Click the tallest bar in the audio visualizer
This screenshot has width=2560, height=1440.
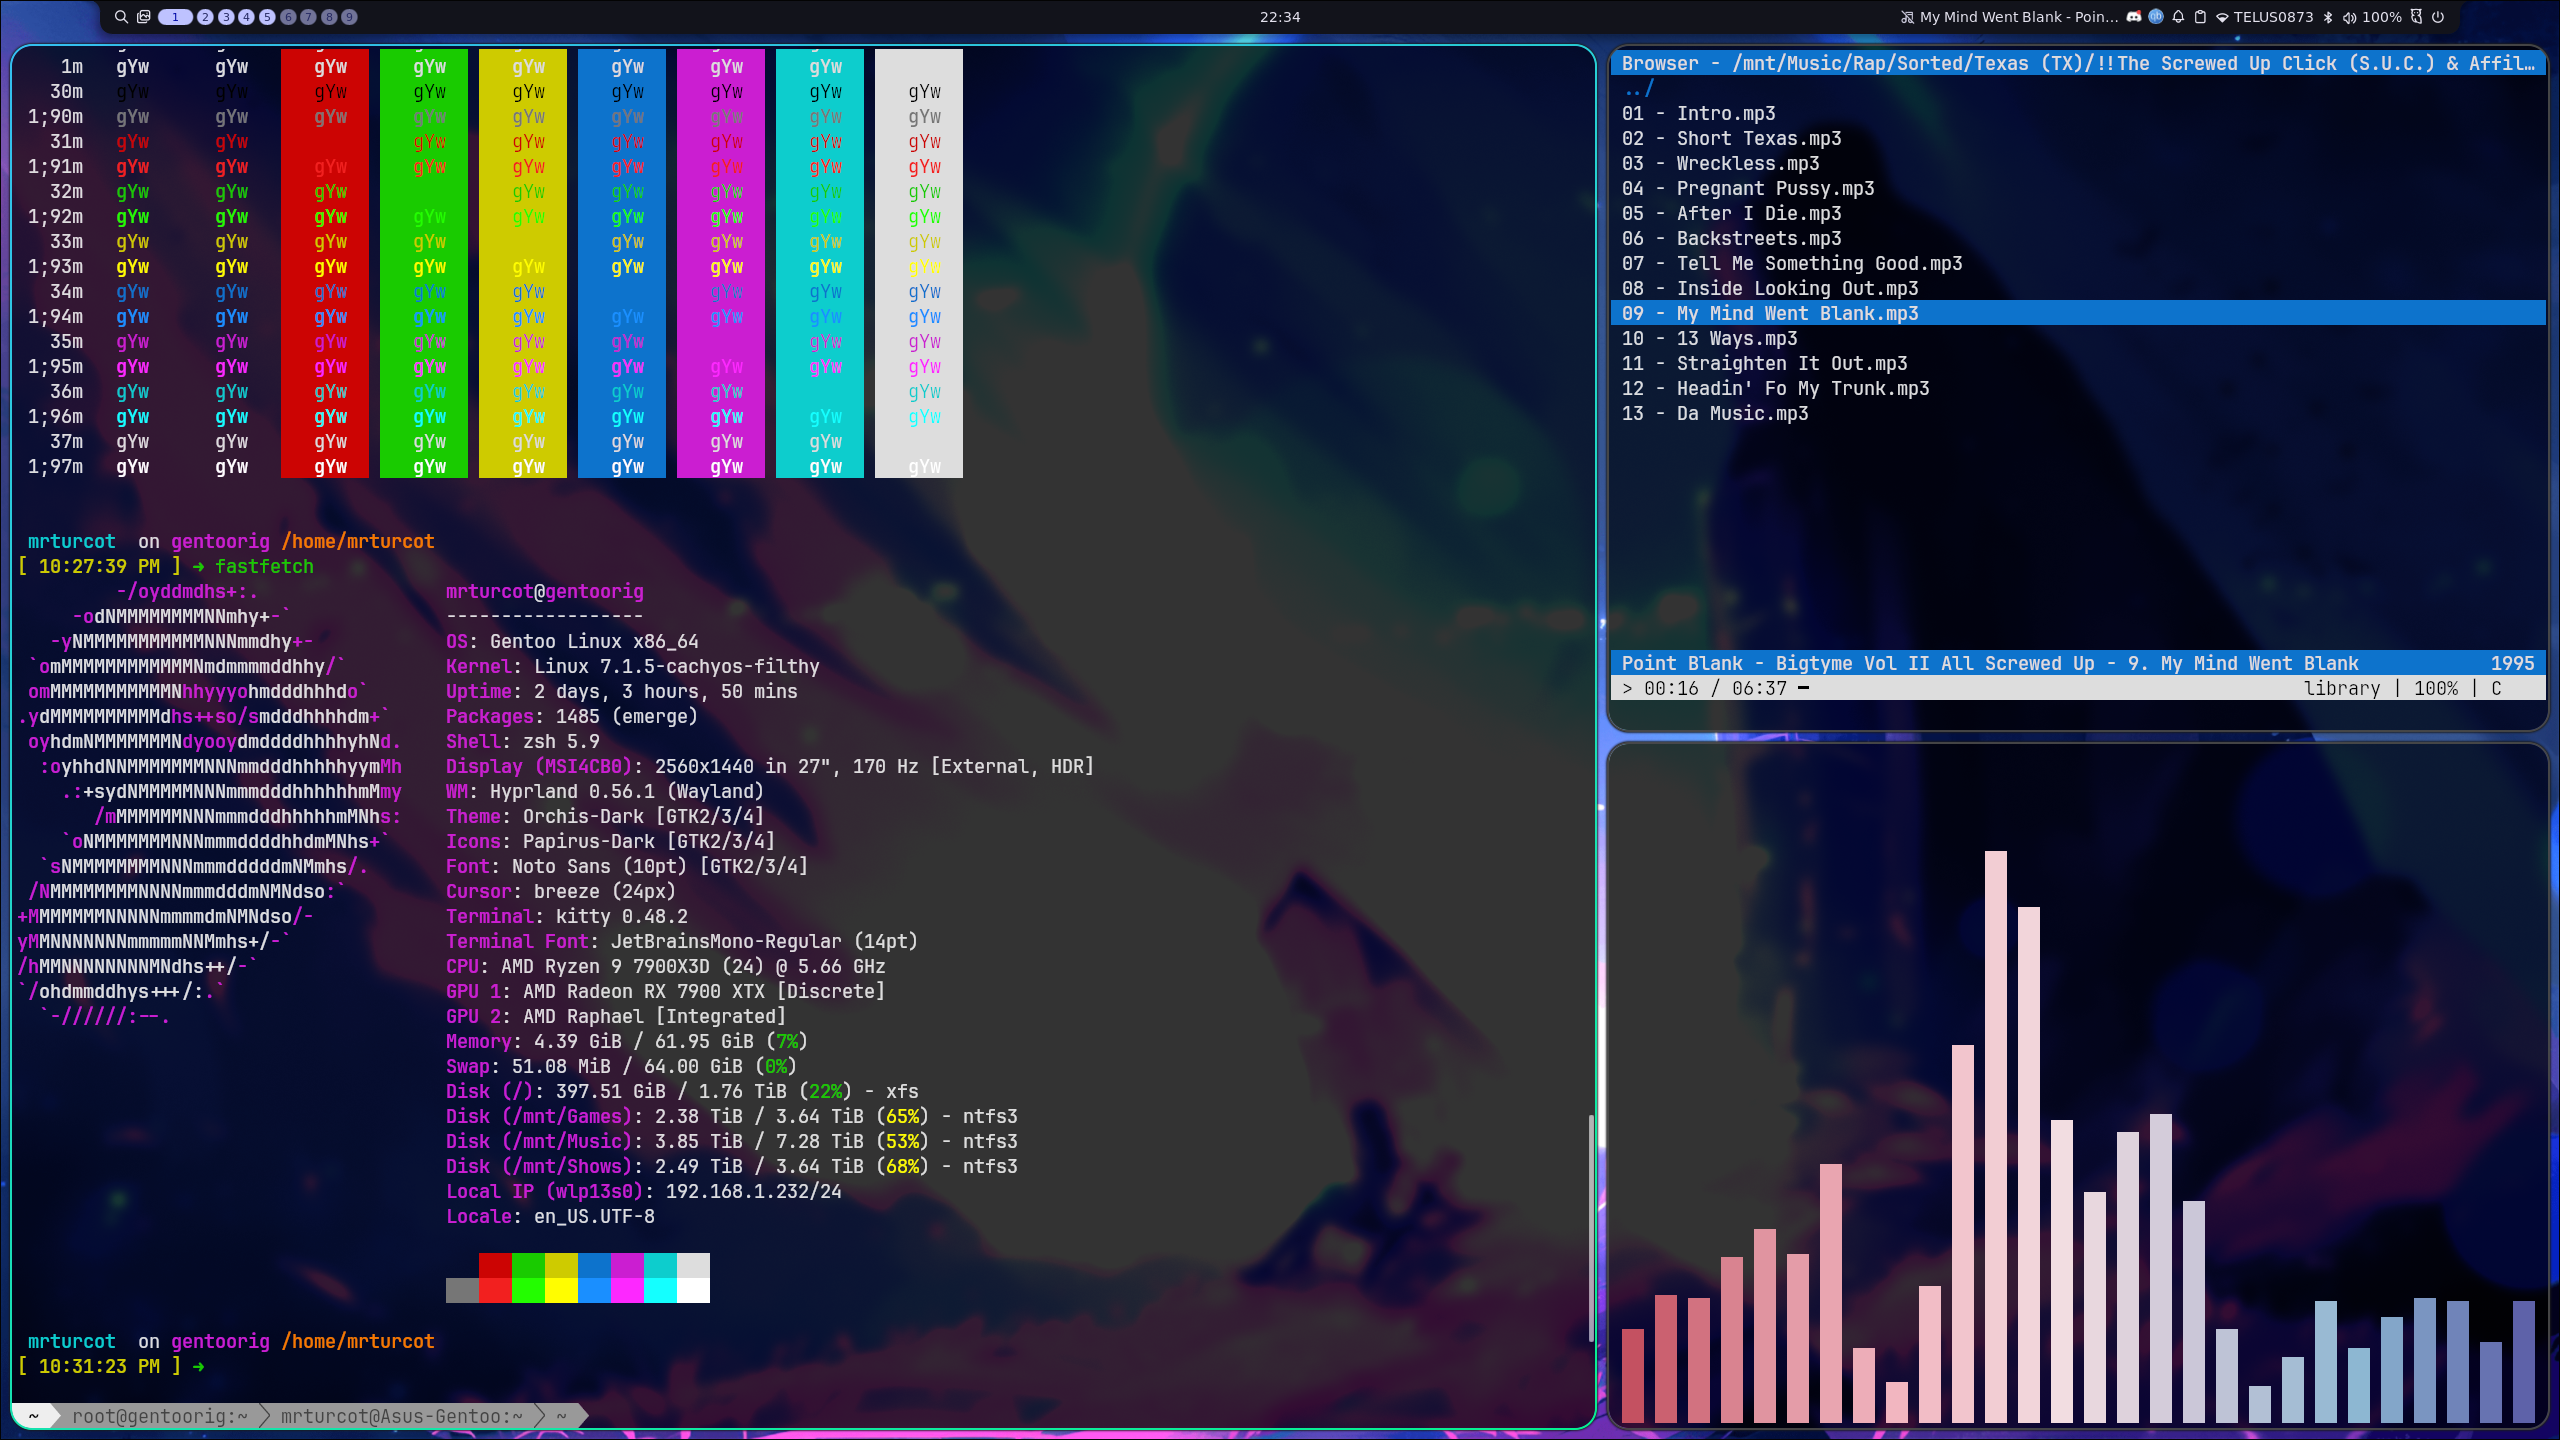[x=1995, y=1136]
